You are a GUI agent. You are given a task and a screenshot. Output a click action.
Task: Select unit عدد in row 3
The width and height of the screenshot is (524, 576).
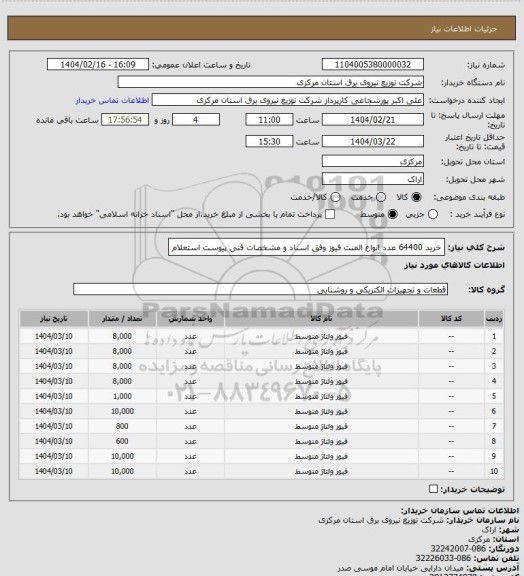190,367
